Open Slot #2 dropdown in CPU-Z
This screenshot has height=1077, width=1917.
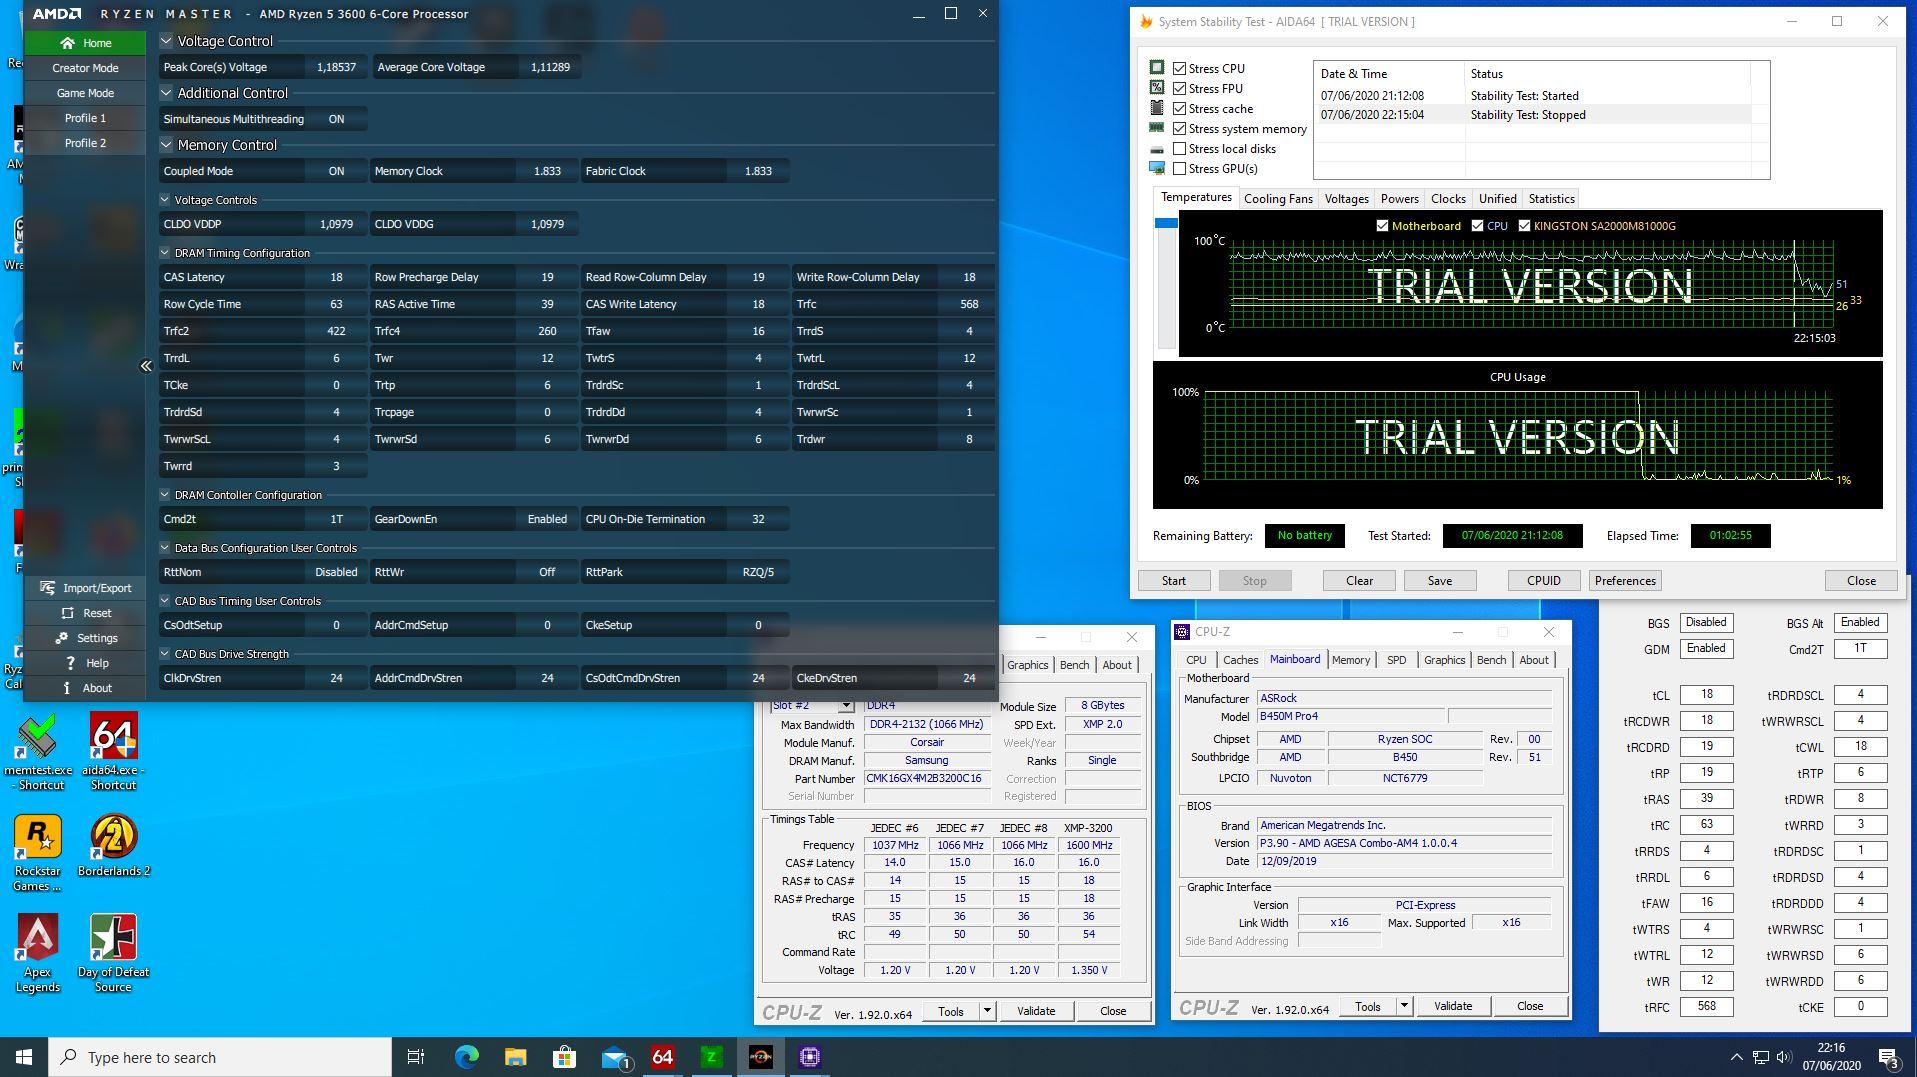pos(846,706)
